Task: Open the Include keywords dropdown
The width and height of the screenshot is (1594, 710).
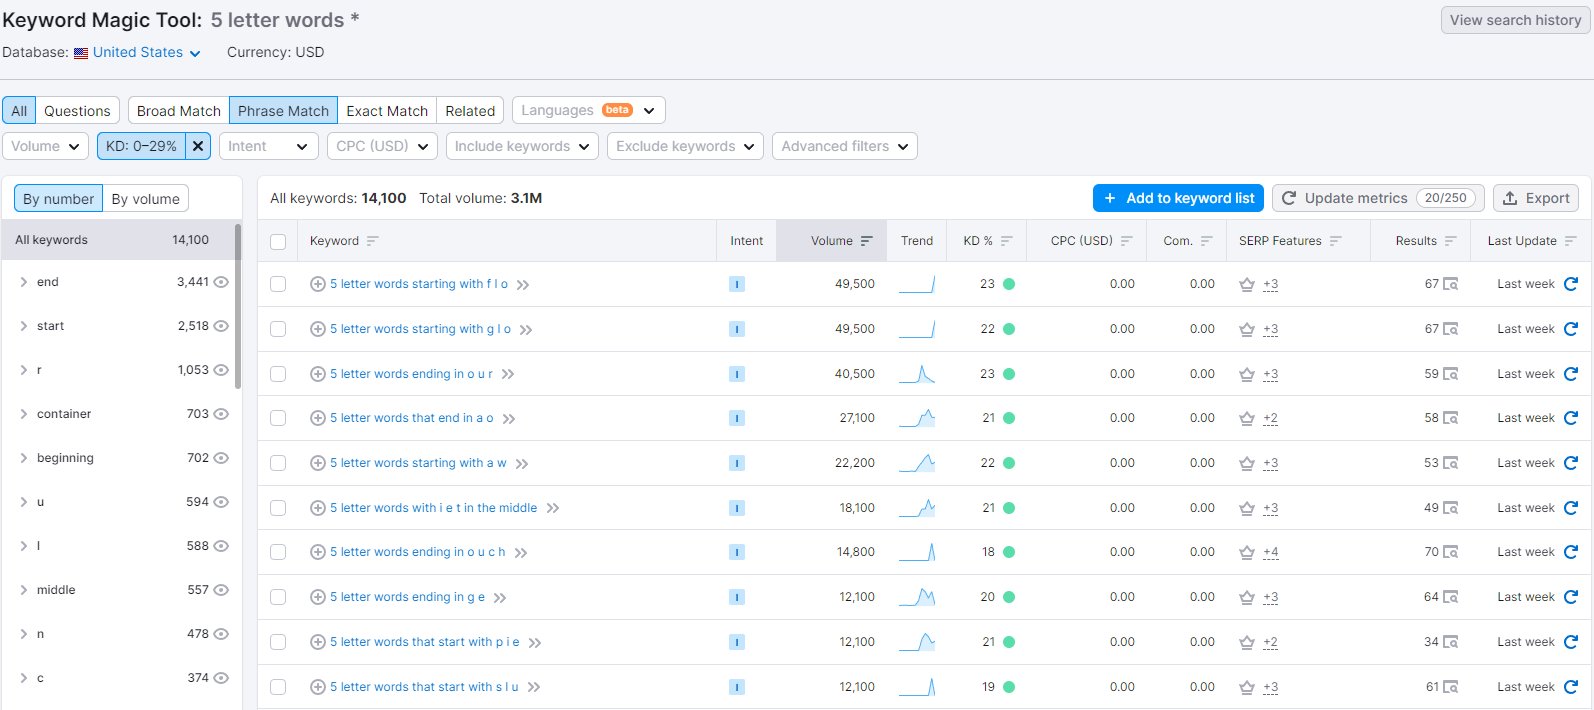Action: pyautogui.click(x=522, y=146)
